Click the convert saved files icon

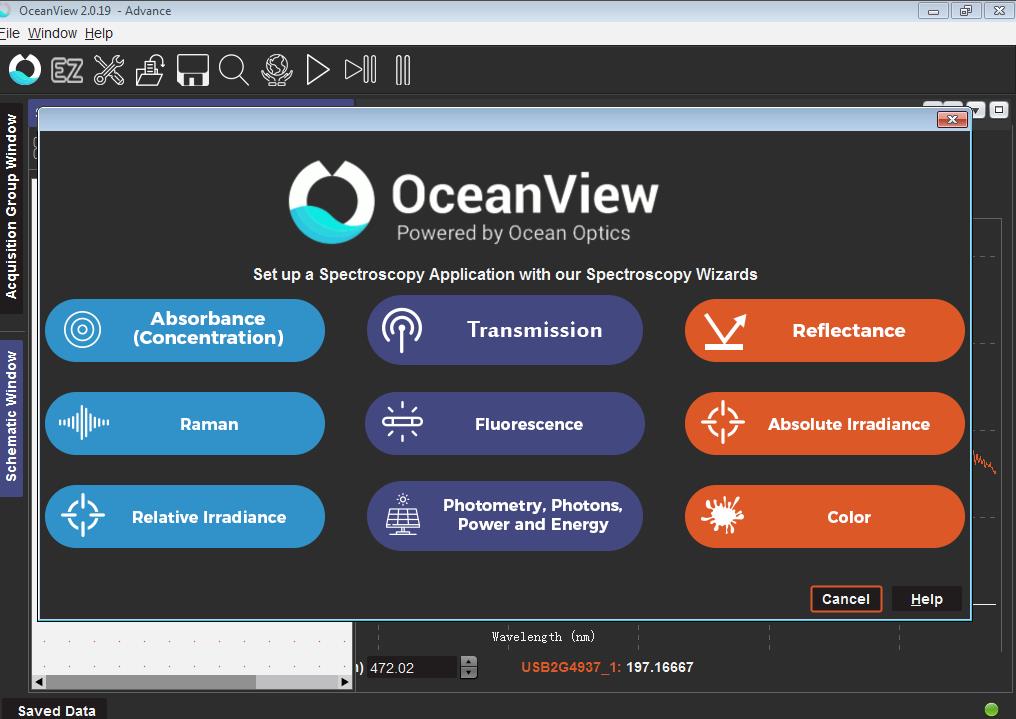[149, 70]
